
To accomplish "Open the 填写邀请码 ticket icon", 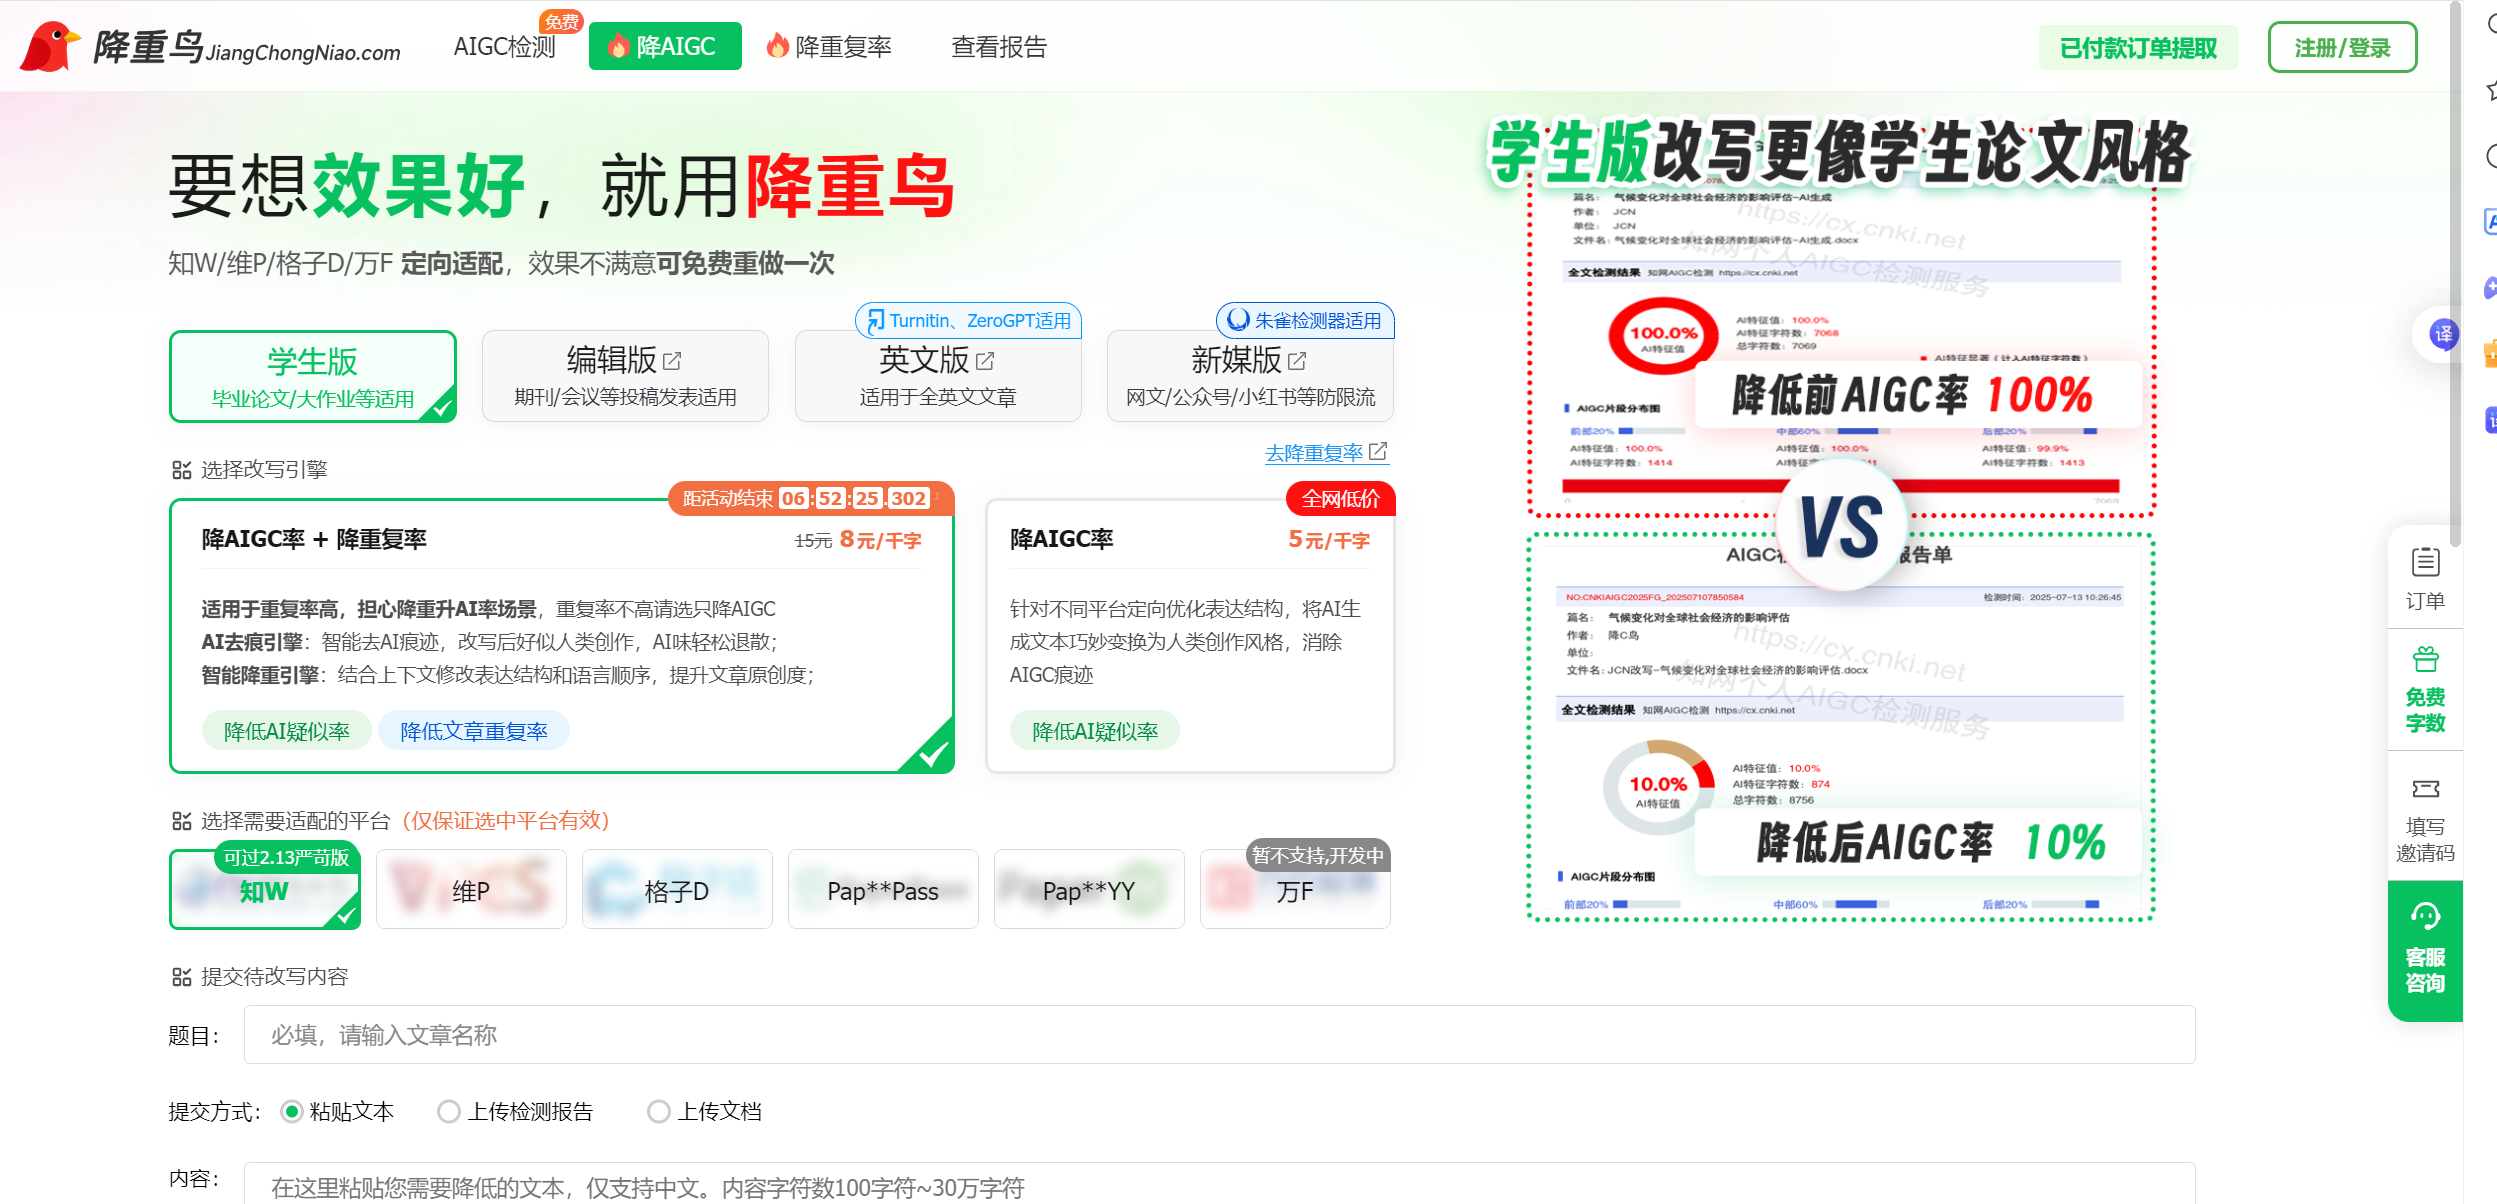I will 2425,789.
